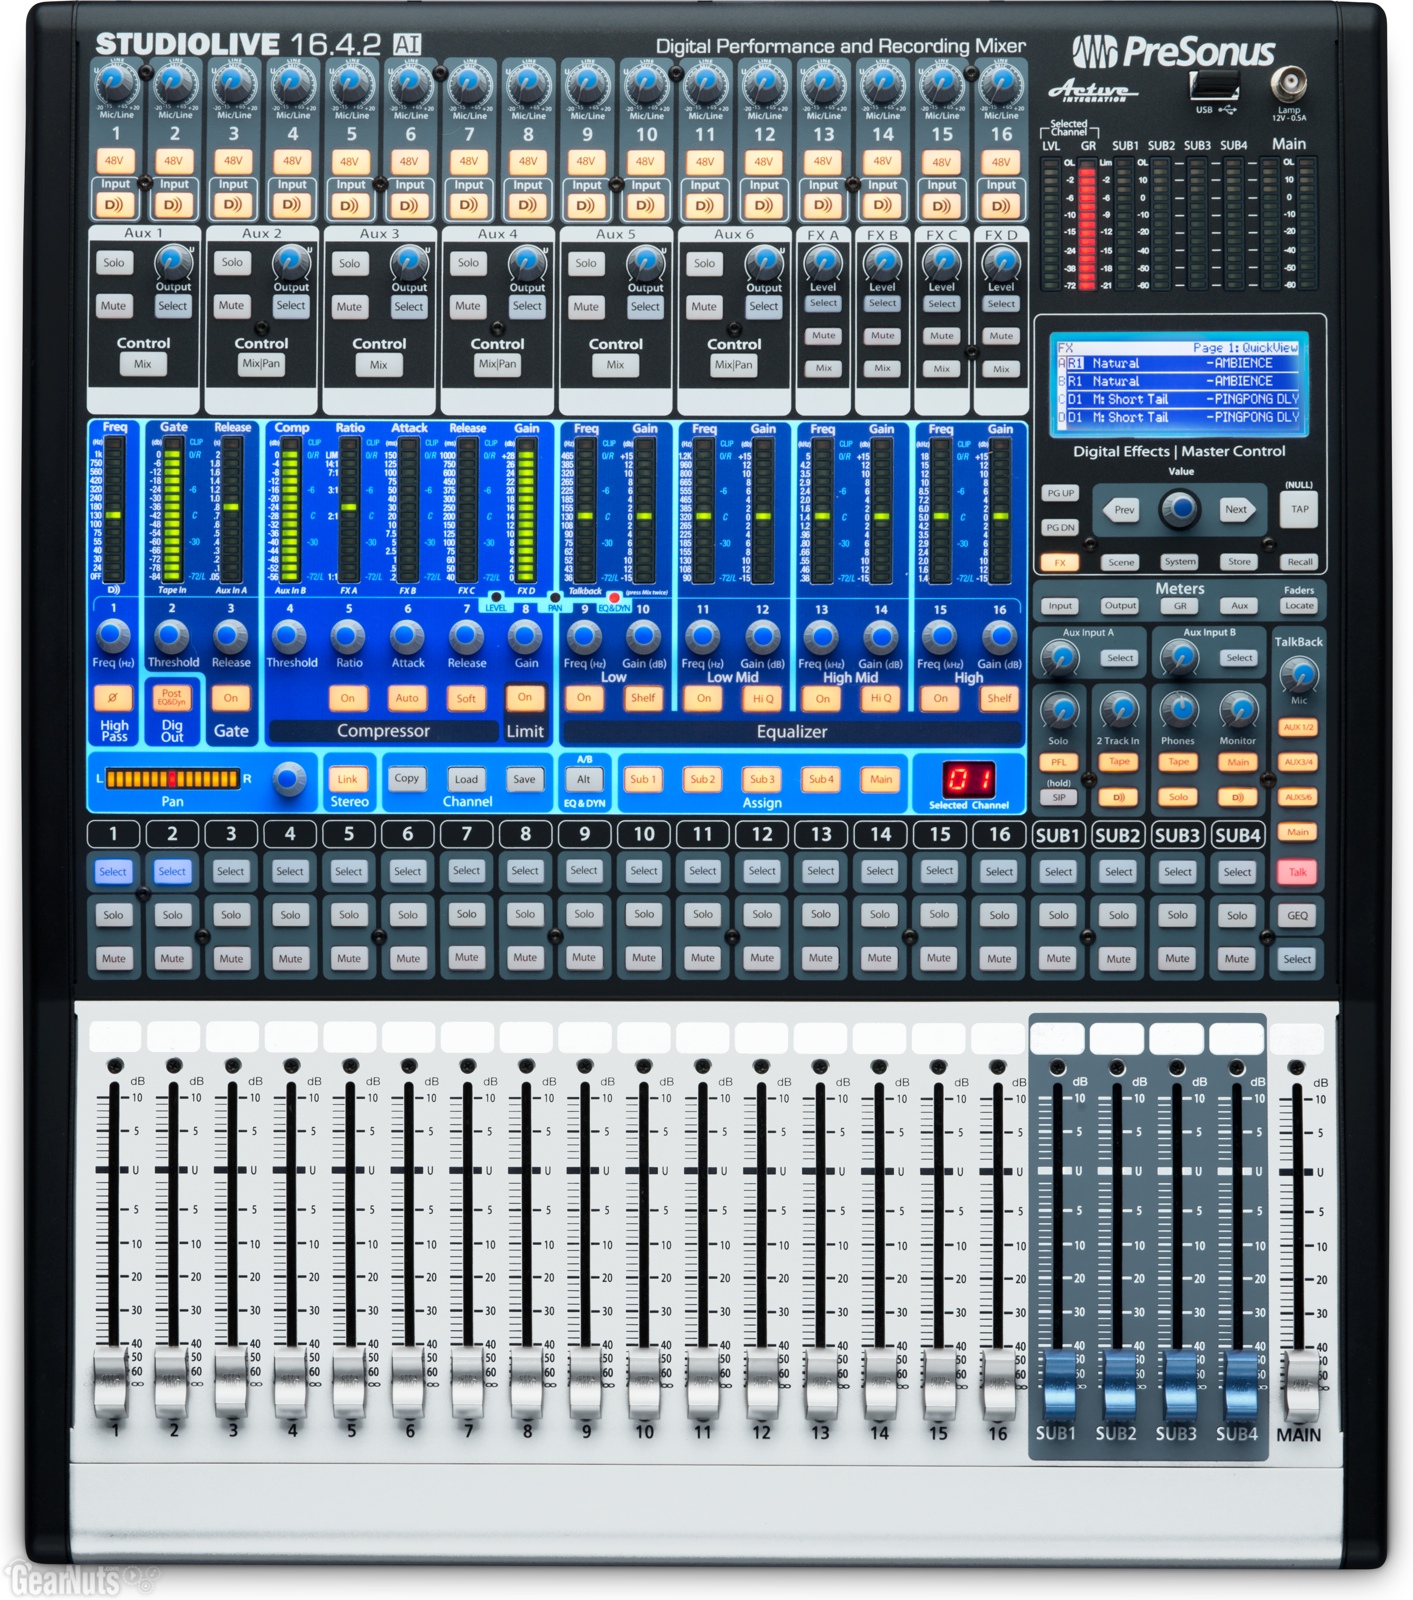Enable the Compressor Soft knee button
This screenshot has width=1413, height=1600.
pos(466,698)
